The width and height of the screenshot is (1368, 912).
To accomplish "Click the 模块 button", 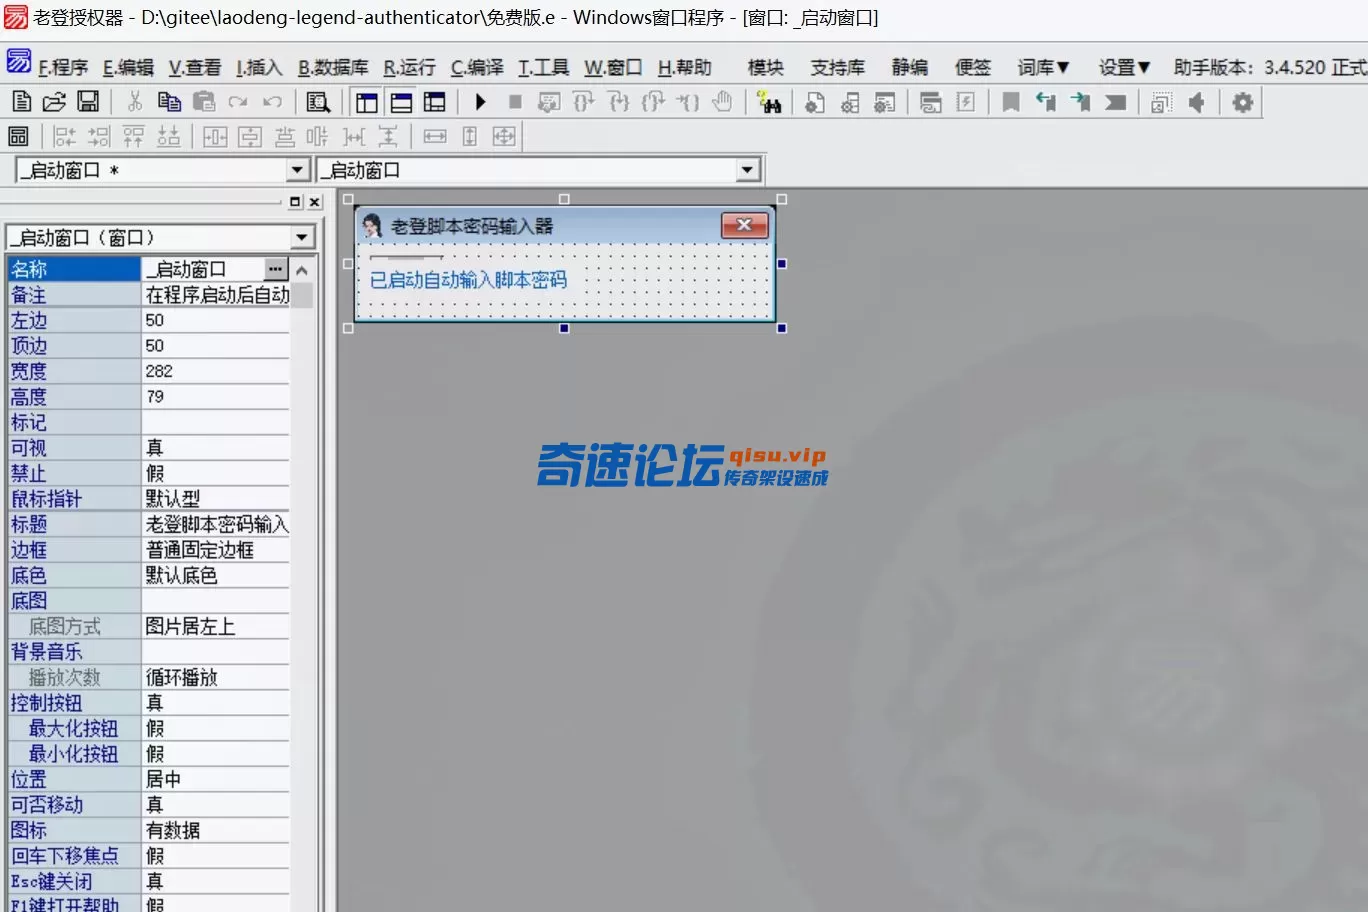I will click(765, 67).
